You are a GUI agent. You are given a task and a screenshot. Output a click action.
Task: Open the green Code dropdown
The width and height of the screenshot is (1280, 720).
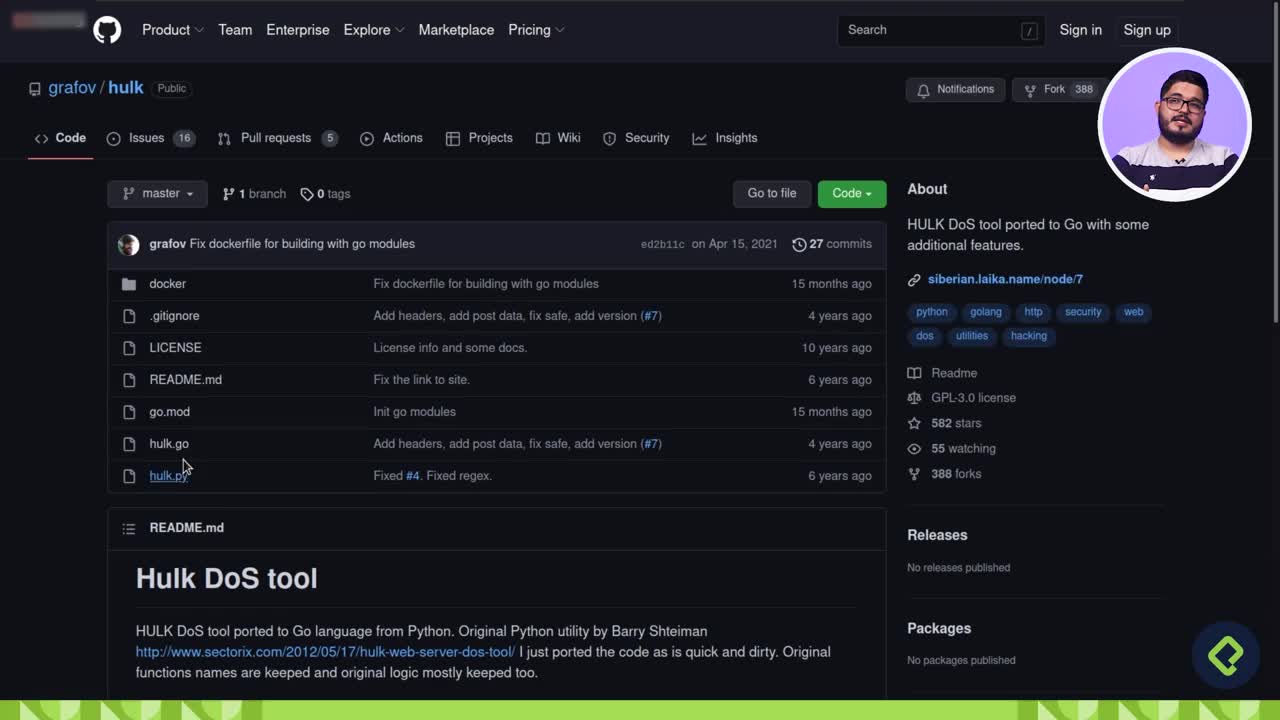pos(852,194)
